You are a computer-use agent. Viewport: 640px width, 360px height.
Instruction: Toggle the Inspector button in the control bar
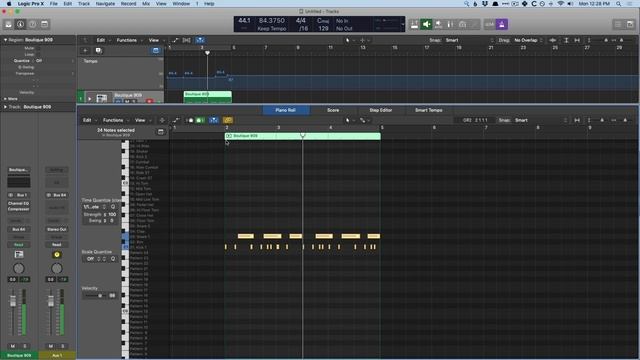(x=20, y=24)
